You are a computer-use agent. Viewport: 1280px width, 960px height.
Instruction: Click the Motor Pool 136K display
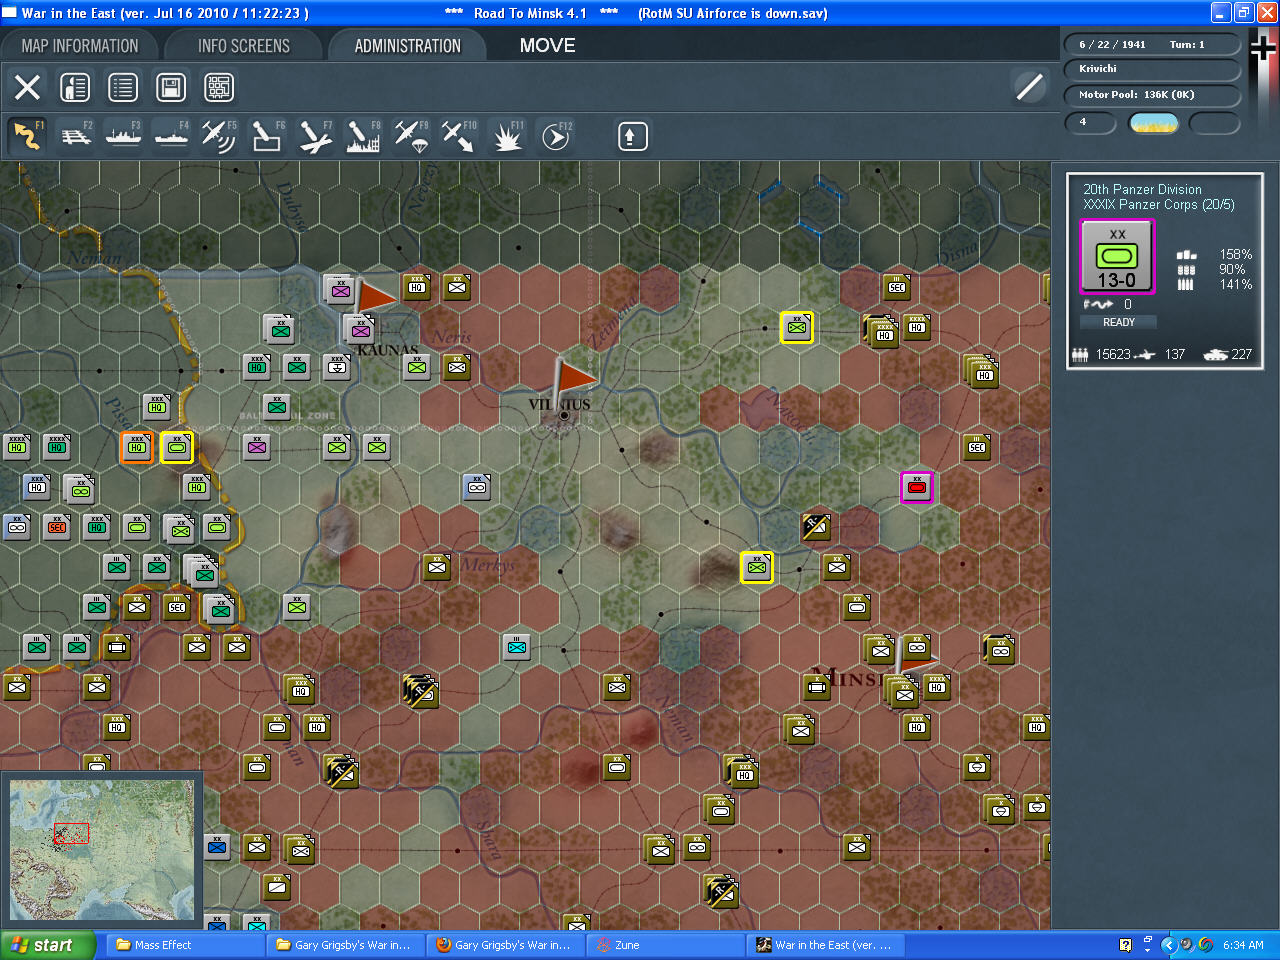pyautogui.click(x=1153, y=95)
